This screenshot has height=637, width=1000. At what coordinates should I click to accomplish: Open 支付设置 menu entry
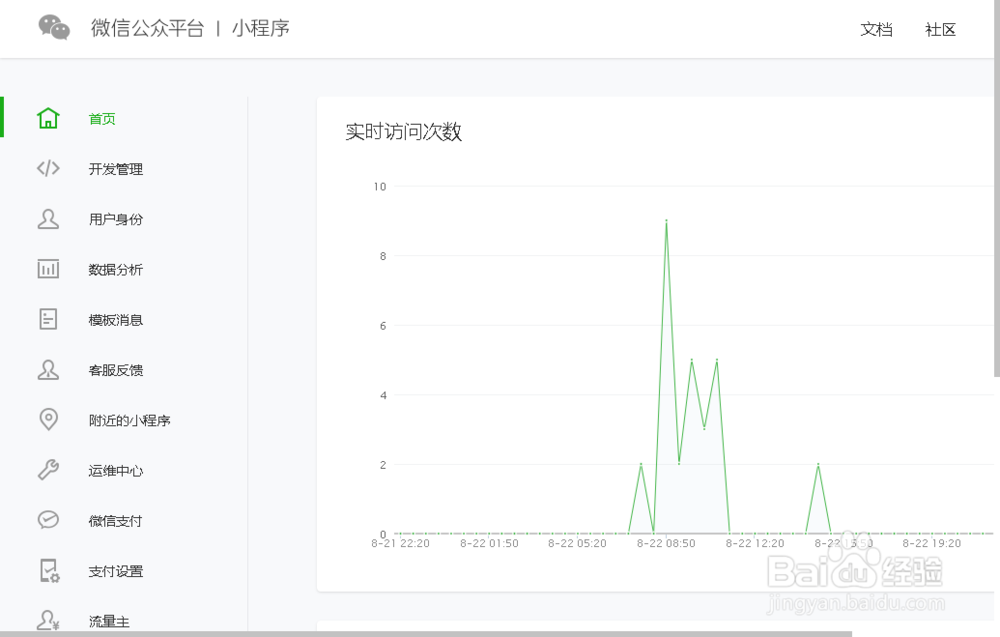pyautogui.click(x=115, y=571)
